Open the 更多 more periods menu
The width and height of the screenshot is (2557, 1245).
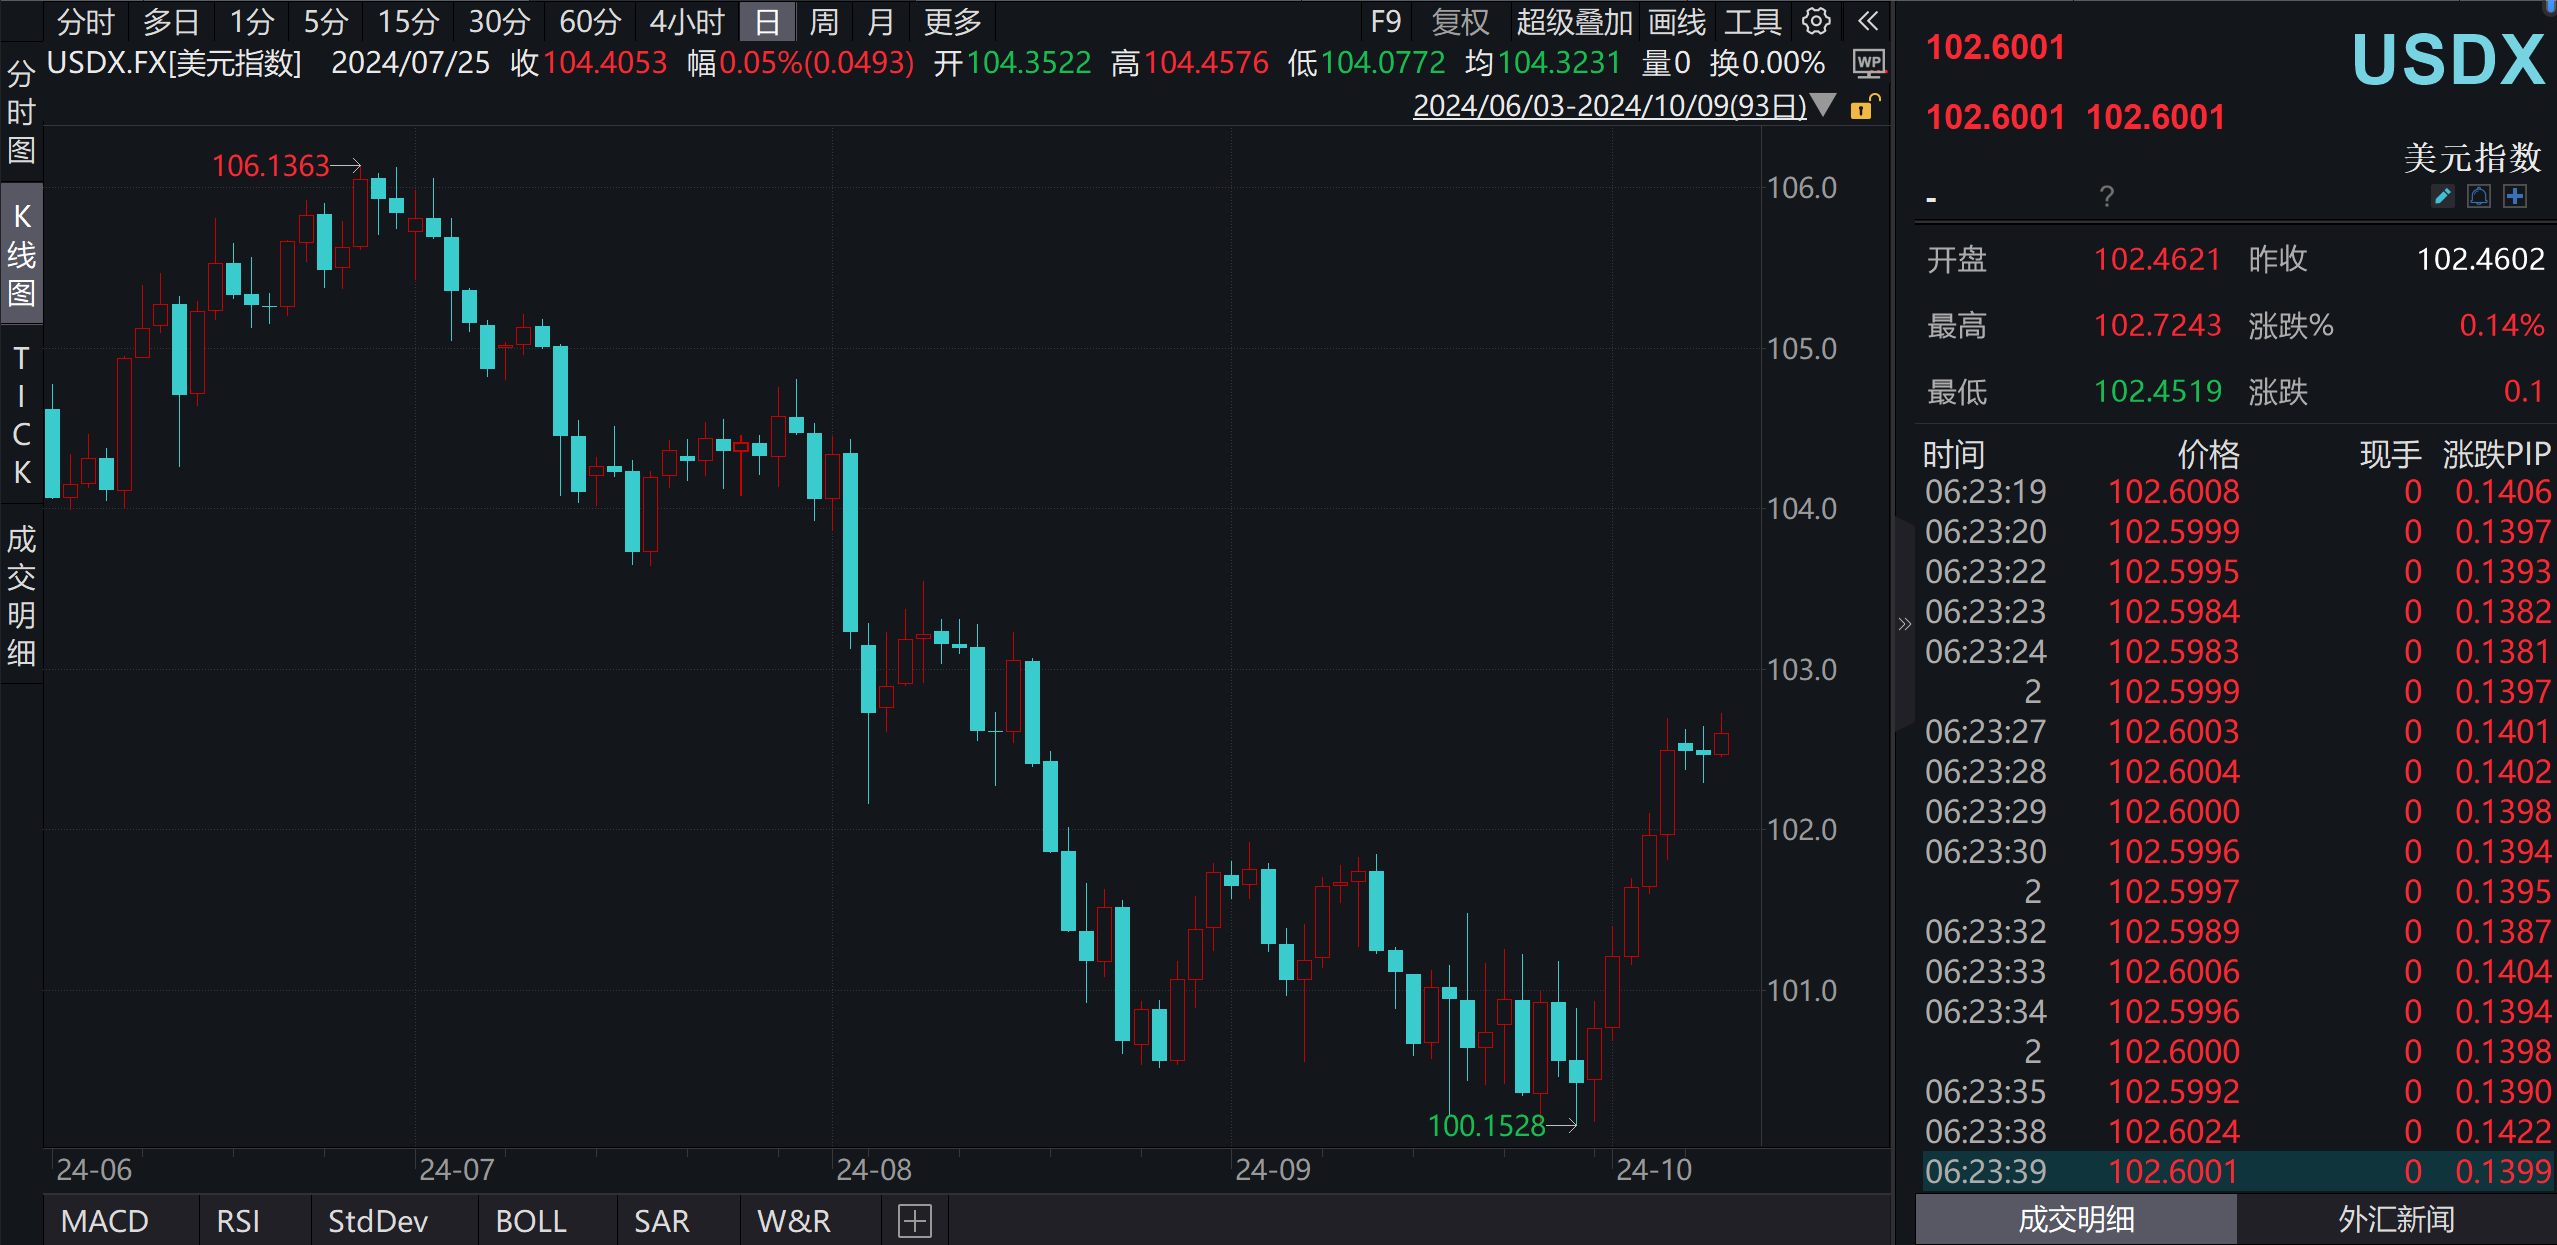point(951,21)
